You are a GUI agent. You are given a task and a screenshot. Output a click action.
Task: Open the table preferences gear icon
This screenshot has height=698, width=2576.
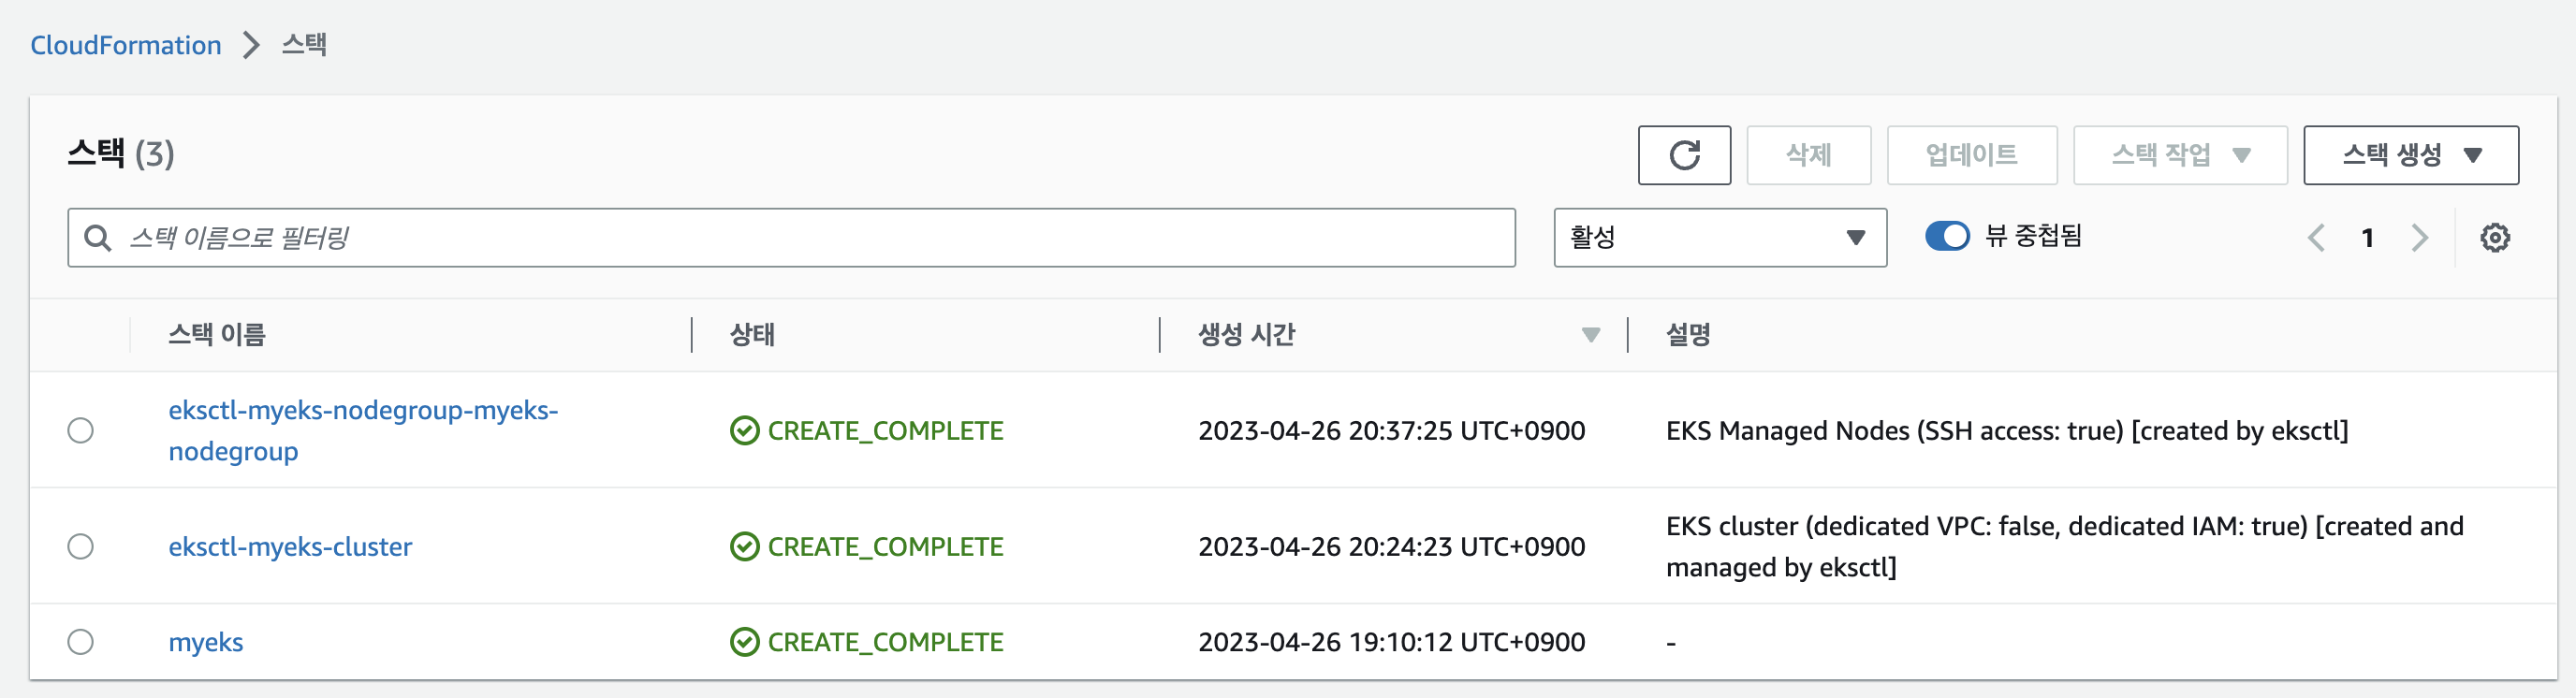(2494, 238)
